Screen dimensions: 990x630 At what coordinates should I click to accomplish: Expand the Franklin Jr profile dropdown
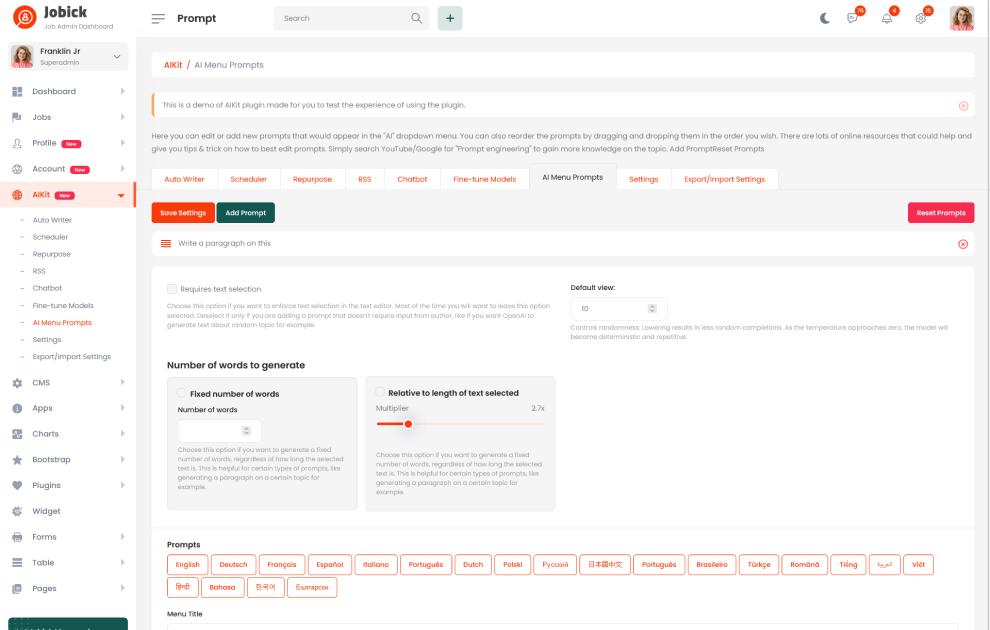[x=117, y=57]
